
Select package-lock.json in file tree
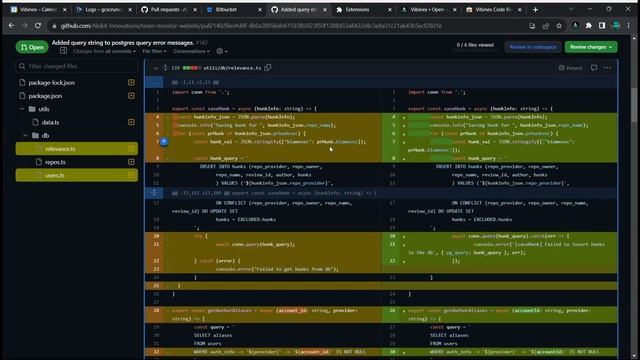[x=51, y=82]
